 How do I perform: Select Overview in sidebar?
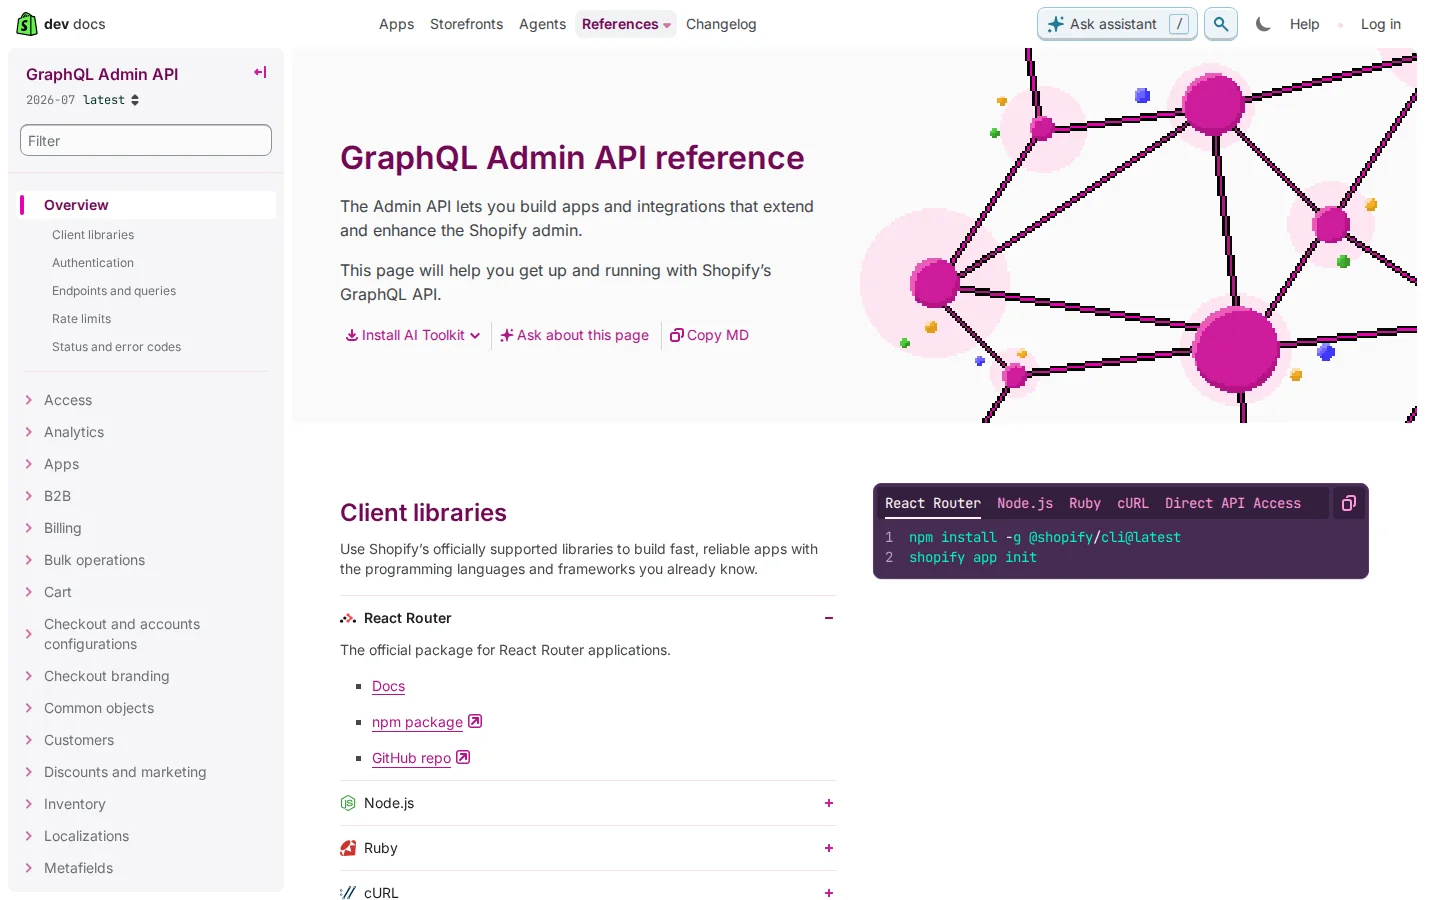click(148, 205)
